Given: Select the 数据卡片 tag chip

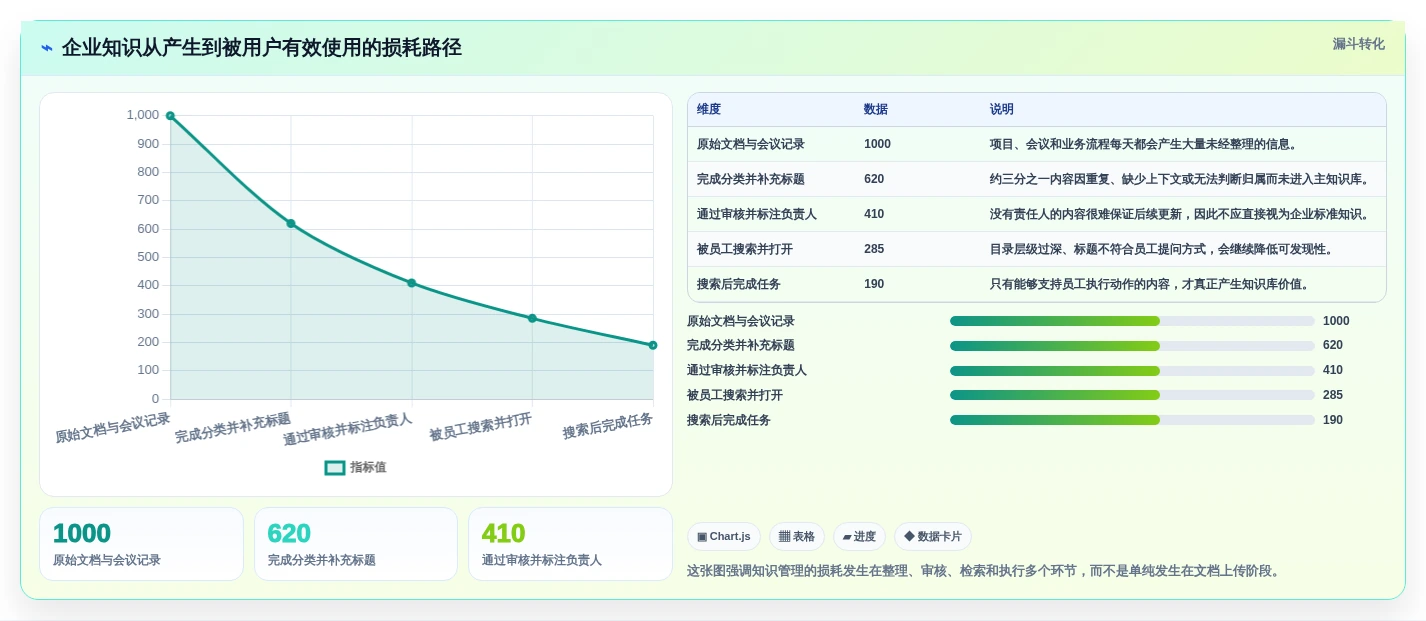Looking at the screenshot, I should [933, 537].
